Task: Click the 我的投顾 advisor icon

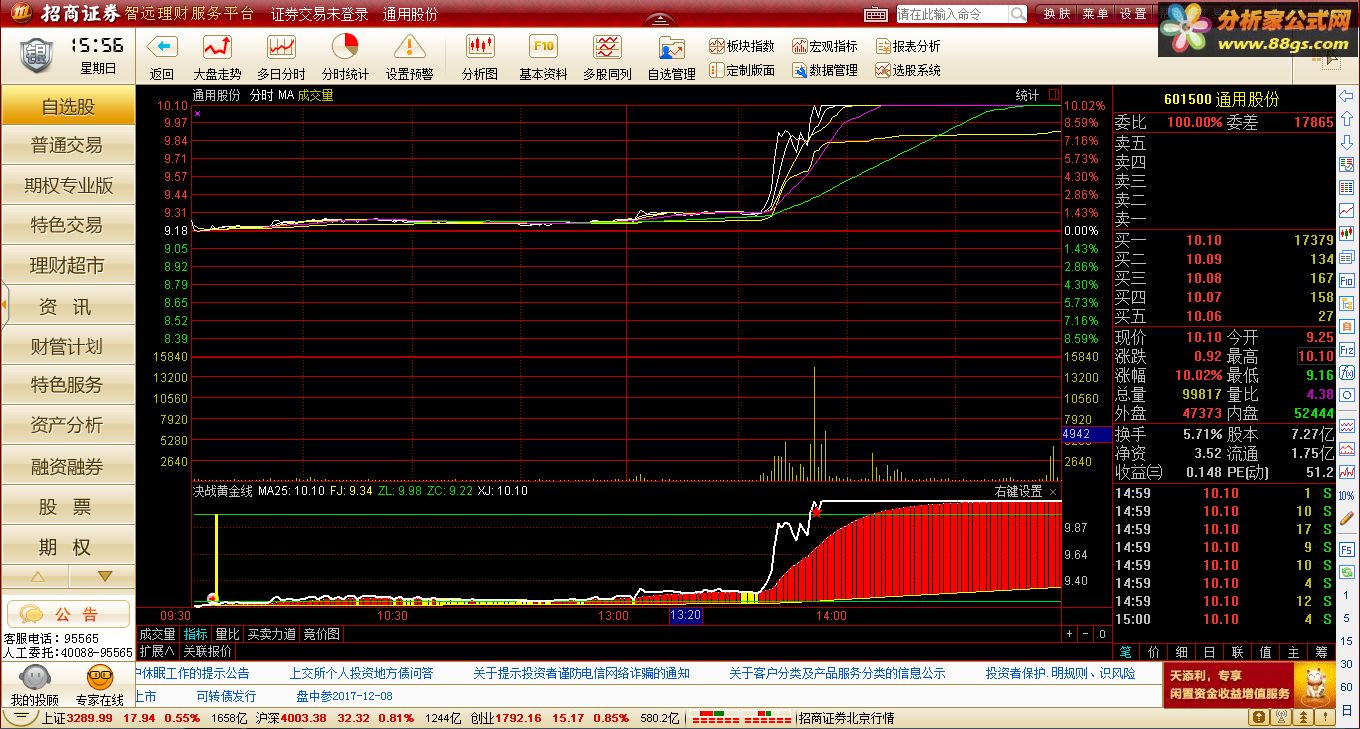Action: (34, 686)
